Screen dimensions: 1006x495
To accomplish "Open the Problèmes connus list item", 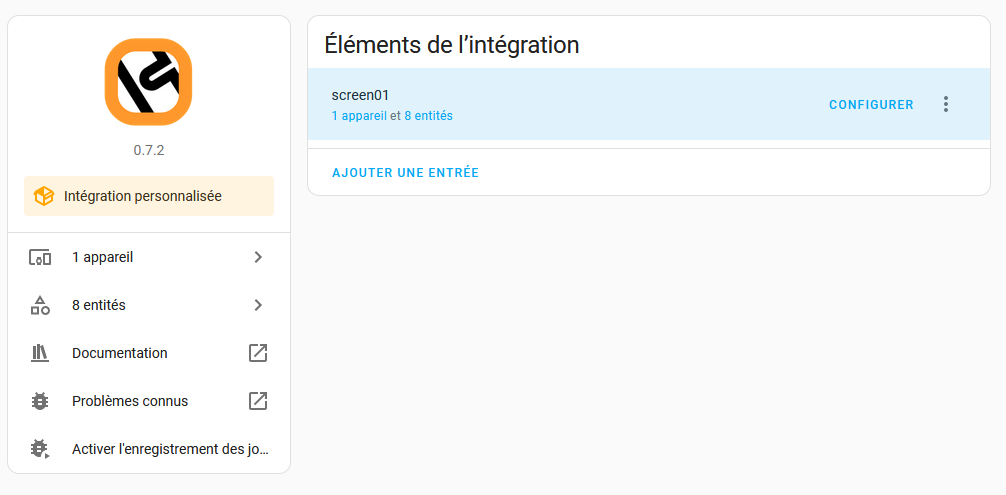I will point(130,401).
